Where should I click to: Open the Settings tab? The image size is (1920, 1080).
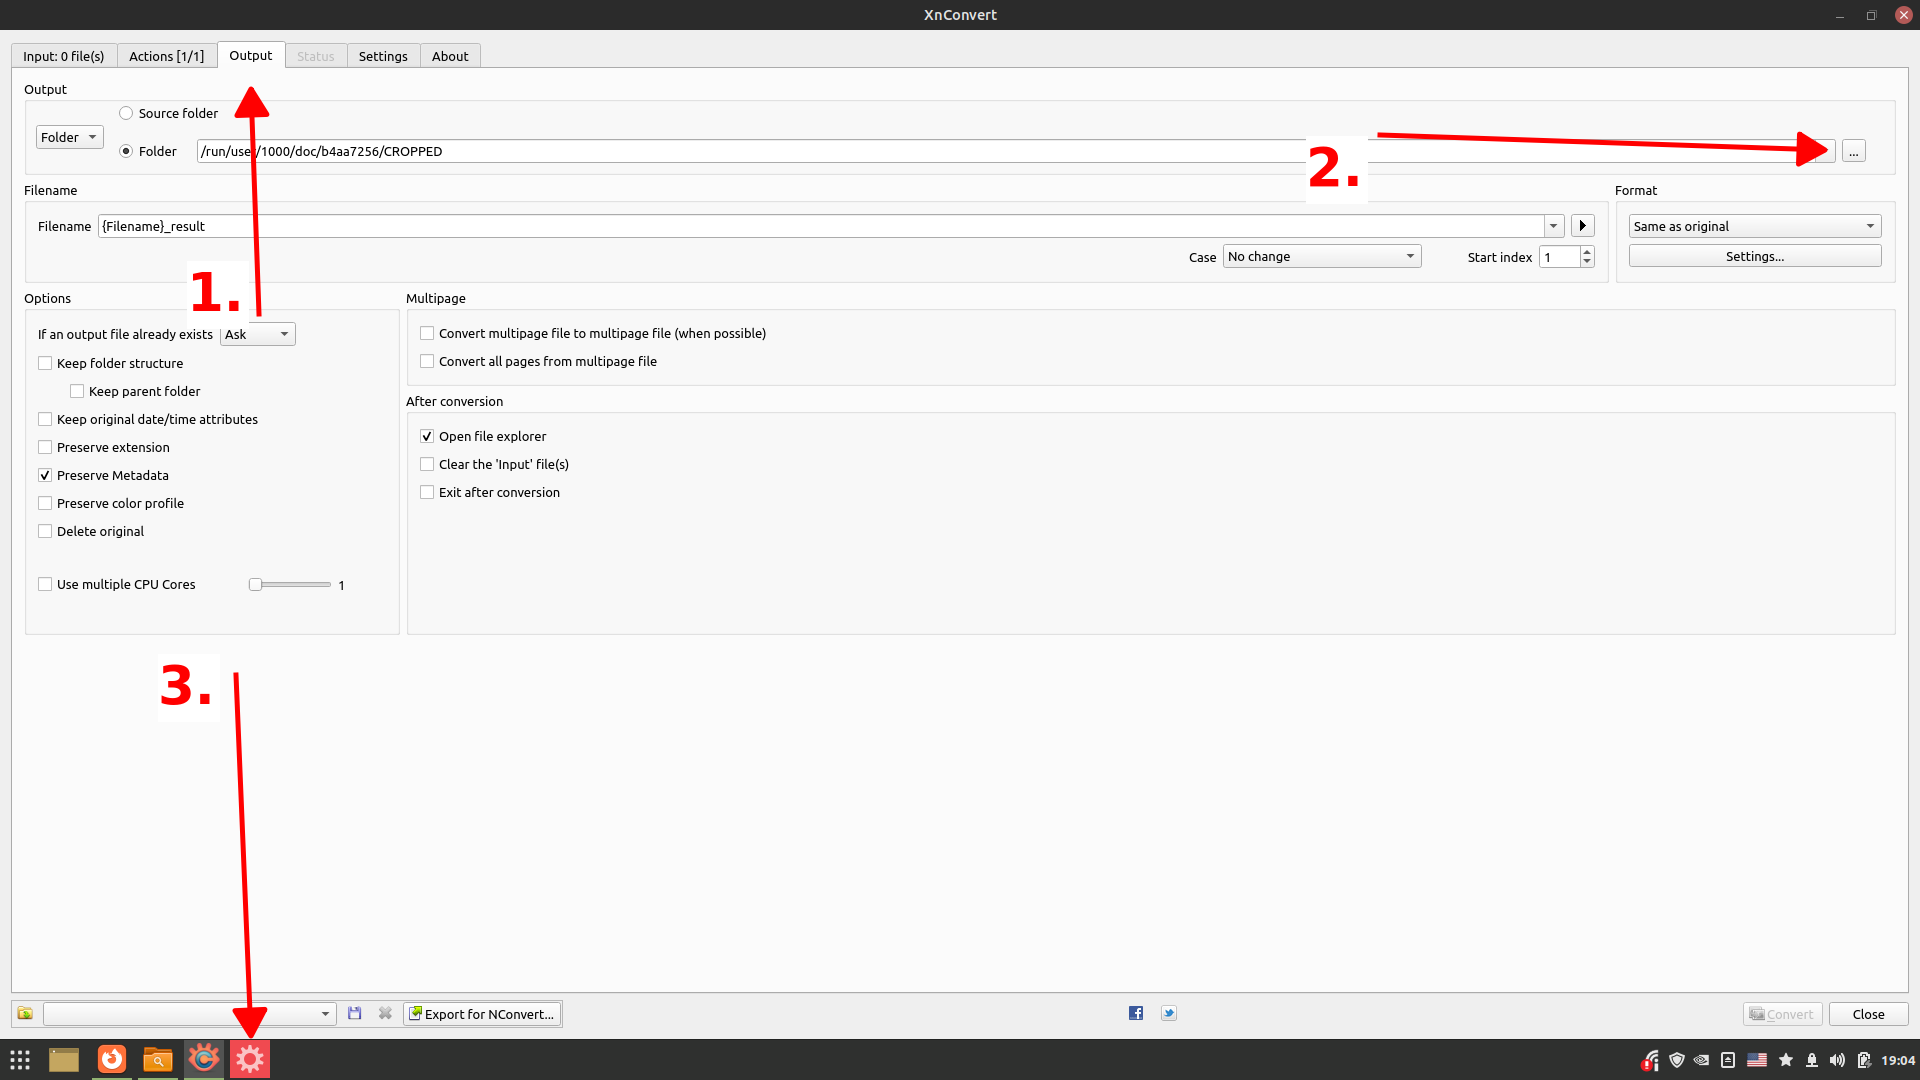[383, 56]
